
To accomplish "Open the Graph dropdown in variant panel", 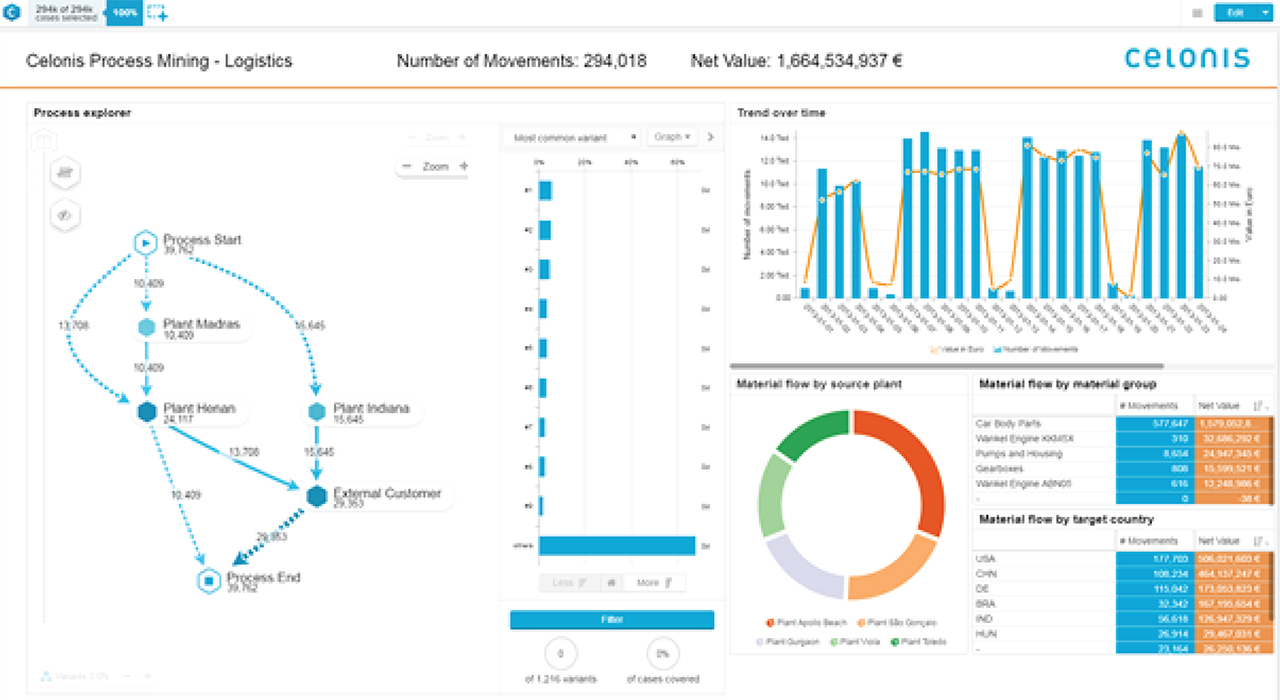I will coord(669,137).
